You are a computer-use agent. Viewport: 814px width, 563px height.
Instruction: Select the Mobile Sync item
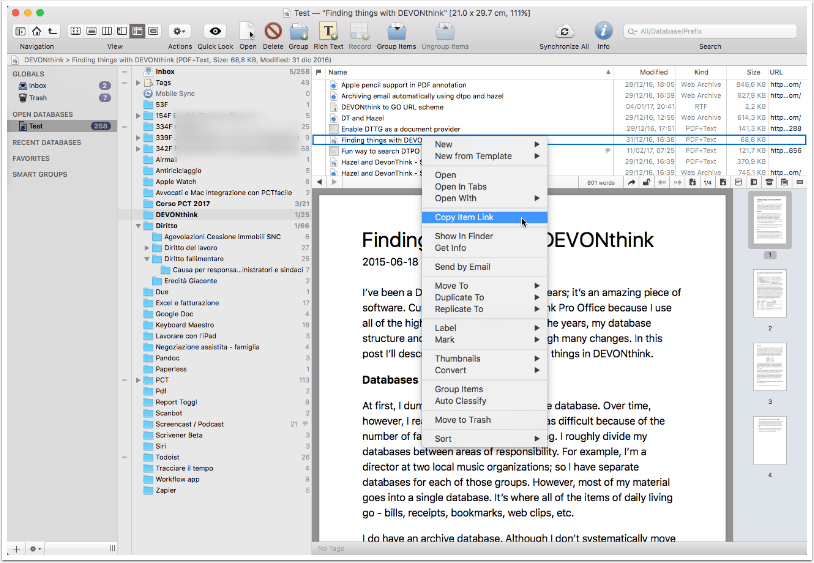(x=175, y=94)
